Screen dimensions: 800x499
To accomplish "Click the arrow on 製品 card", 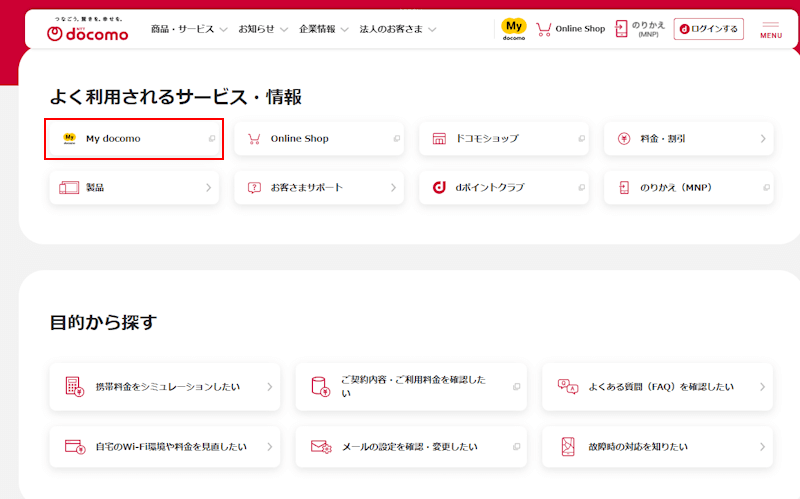I will (x=208, y=188).
